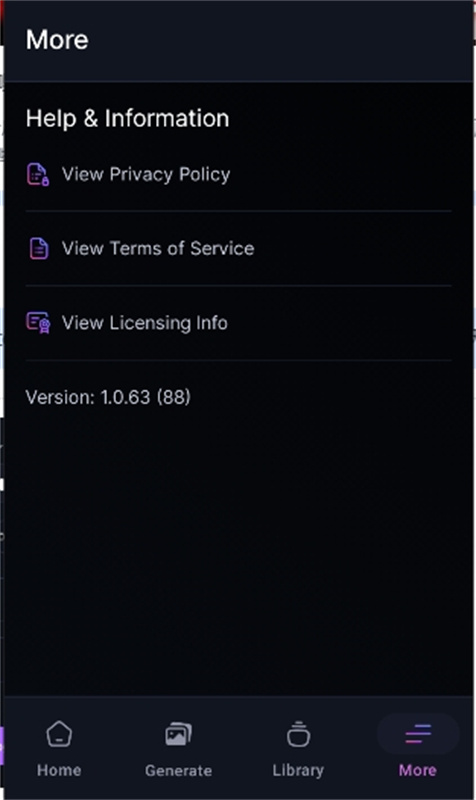Select the highlighted More tab pill background

coord(418,734)
